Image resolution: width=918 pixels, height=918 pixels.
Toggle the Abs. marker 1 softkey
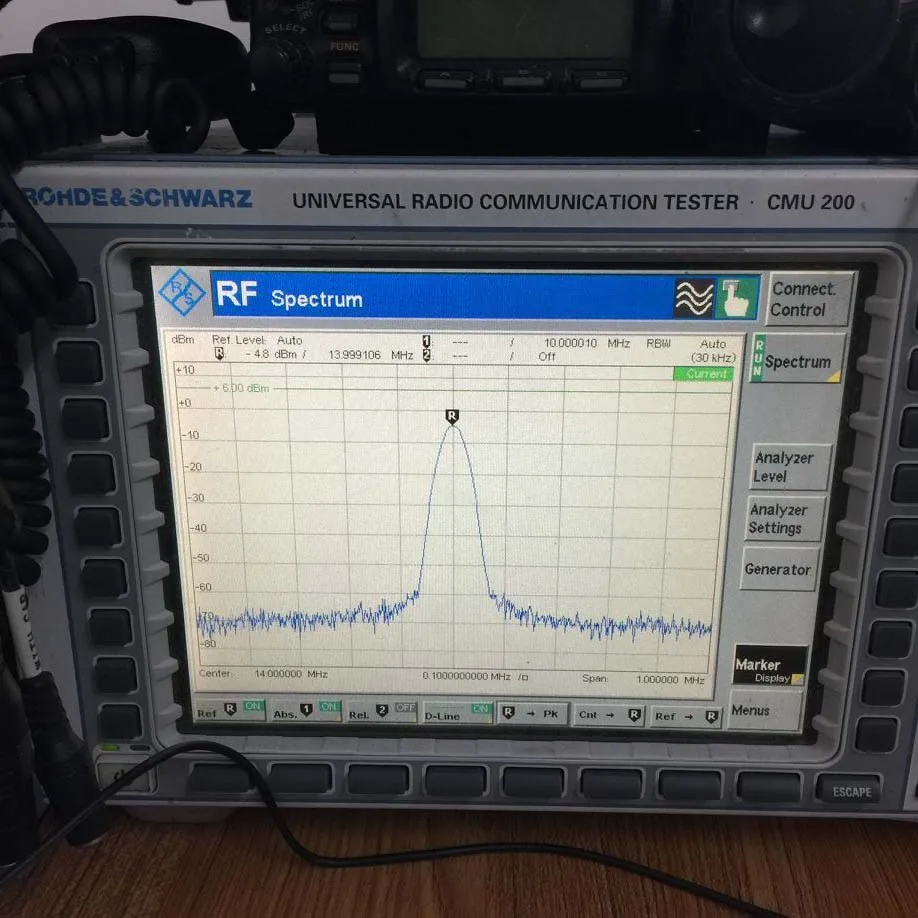305,711
